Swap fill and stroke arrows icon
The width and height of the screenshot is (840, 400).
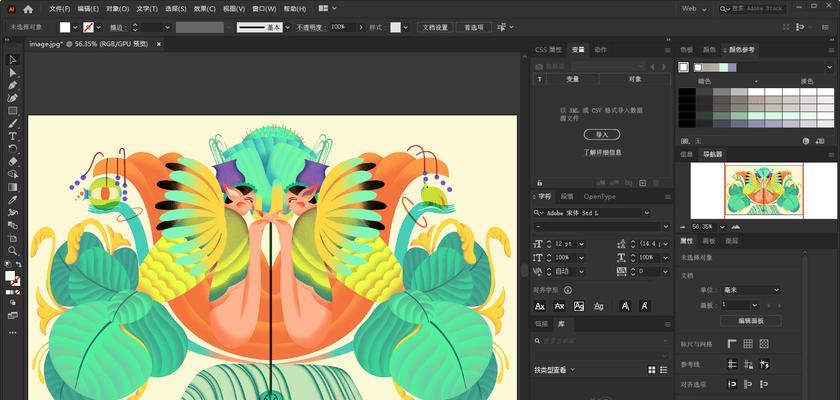(x=18, y=265)
